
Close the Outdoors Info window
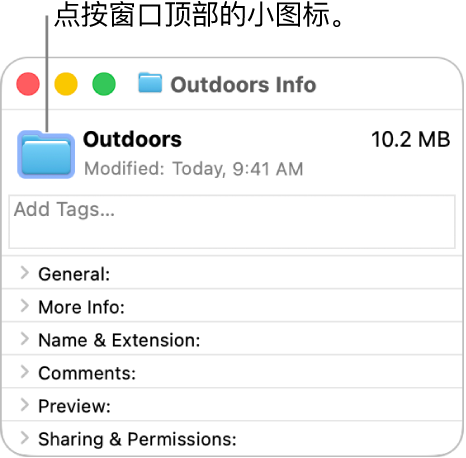(x=28, y=84)
